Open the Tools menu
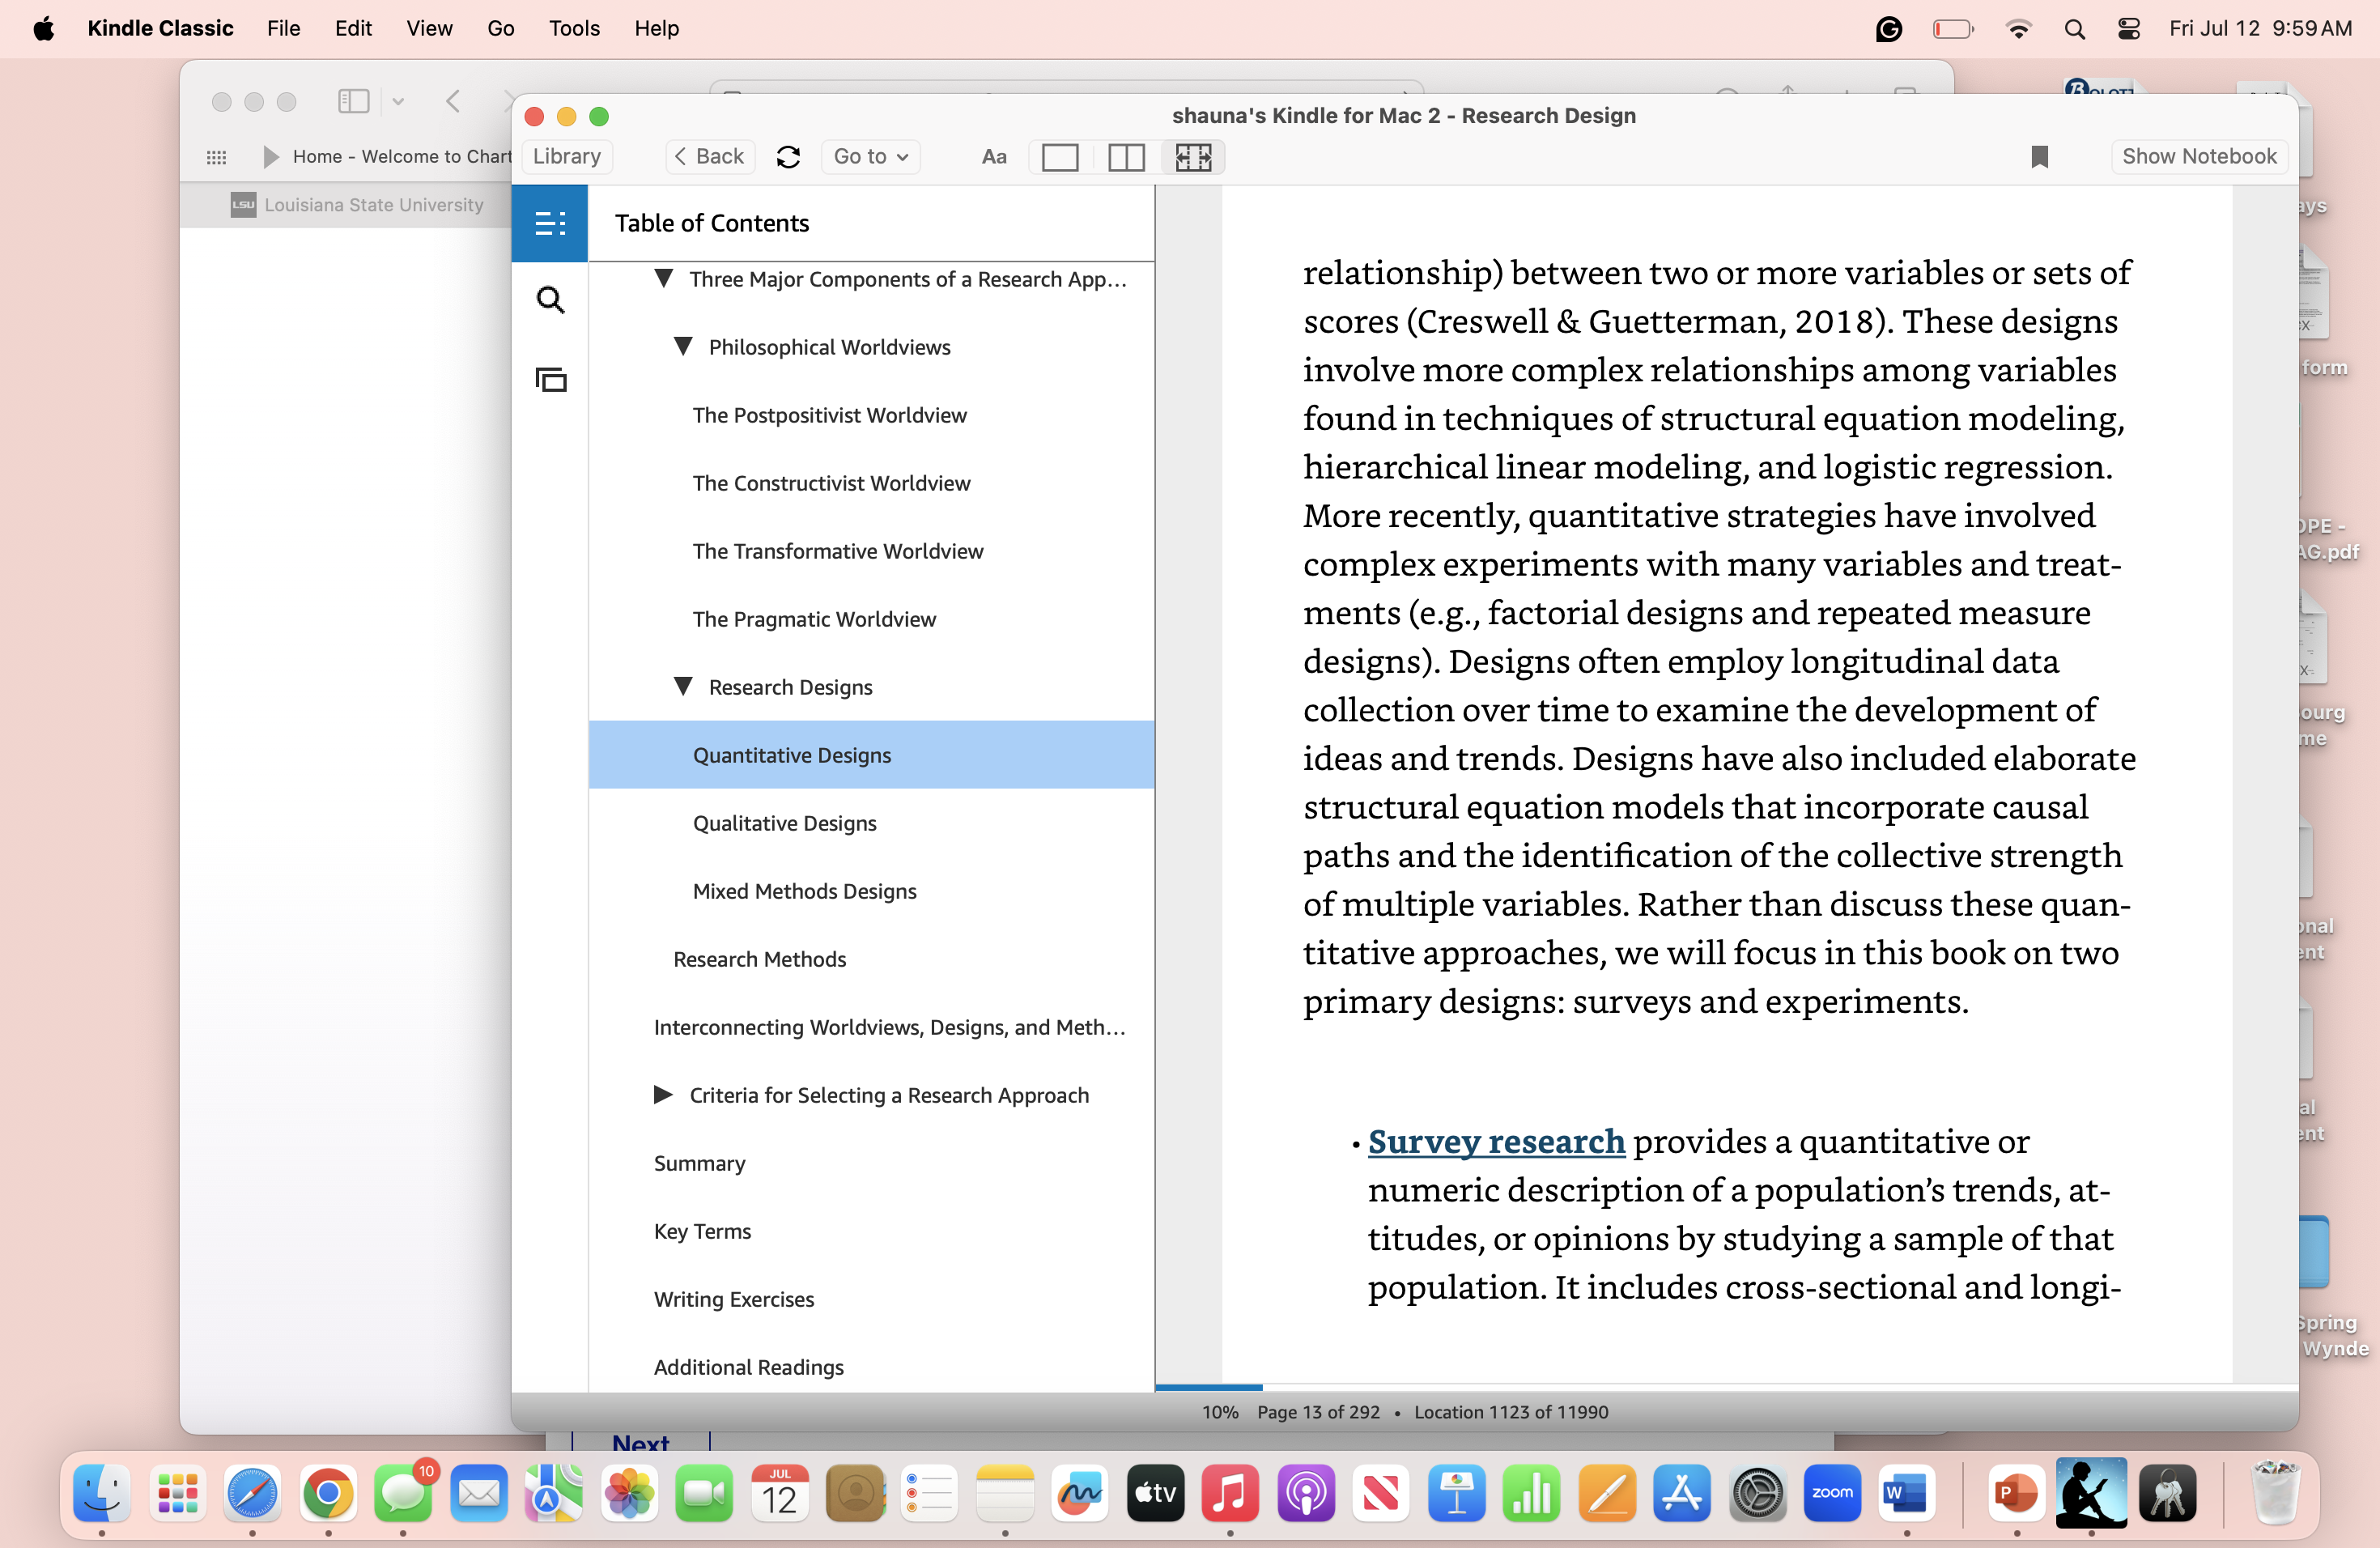Image resolution: width=2380 pixels, height=1548 pixels. [574, 28]
